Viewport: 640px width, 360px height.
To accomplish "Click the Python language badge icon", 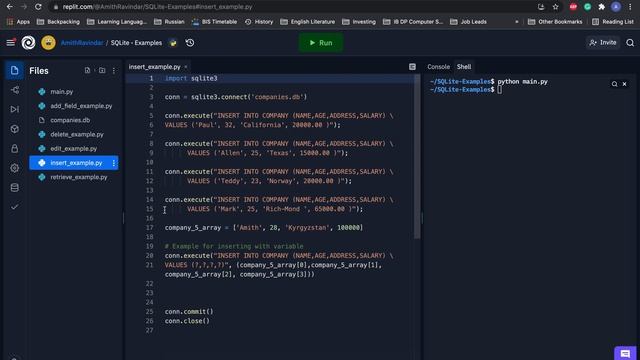I will 173,42.
